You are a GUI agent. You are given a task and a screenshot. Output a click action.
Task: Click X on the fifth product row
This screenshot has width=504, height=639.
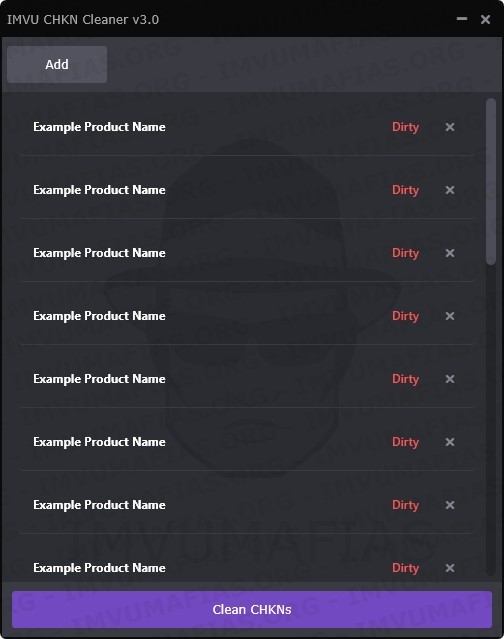click(x=449, y=379)
